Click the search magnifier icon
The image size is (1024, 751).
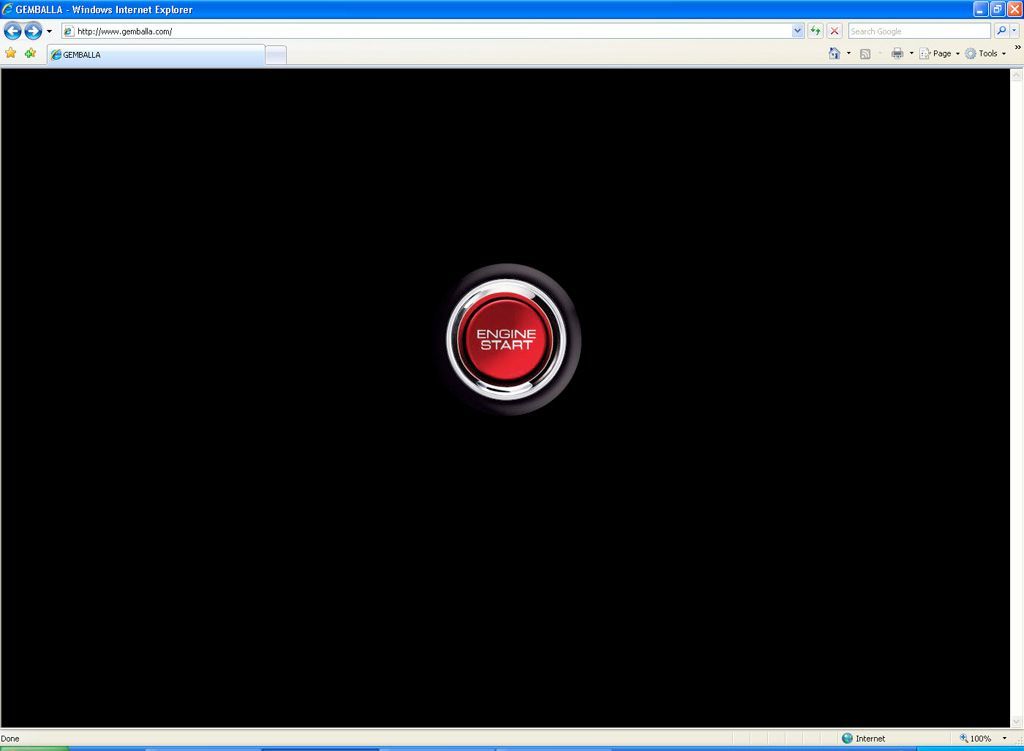coord(1001,31)
